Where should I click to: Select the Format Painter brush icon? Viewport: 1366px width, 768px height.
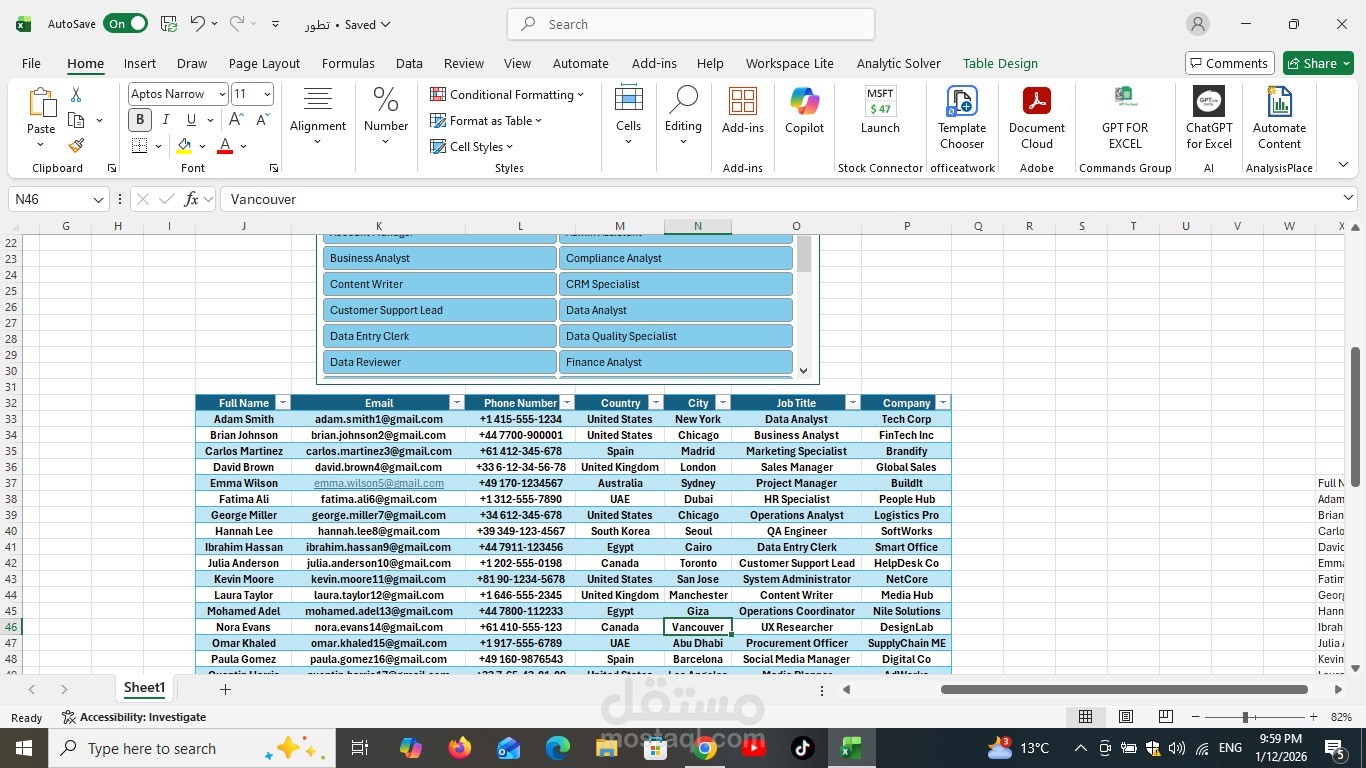pyautogui.click(x=76, y=146)
